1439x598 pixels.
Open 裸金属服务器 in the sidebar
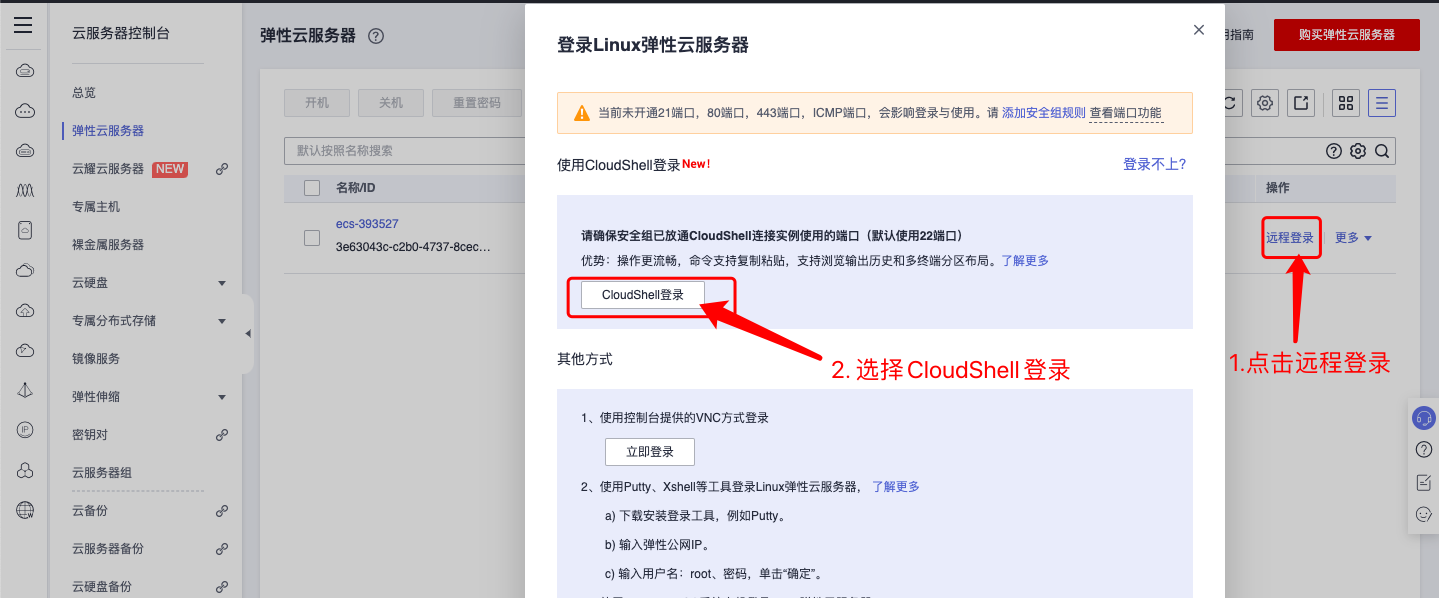pos(108,245)
